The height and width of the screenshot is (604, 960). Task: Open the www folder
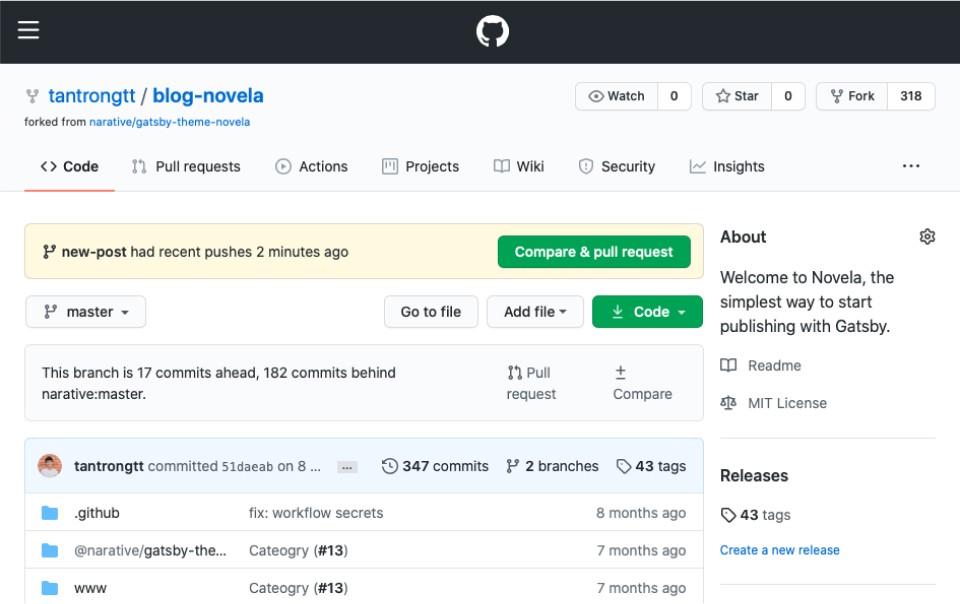click(90, 588)
